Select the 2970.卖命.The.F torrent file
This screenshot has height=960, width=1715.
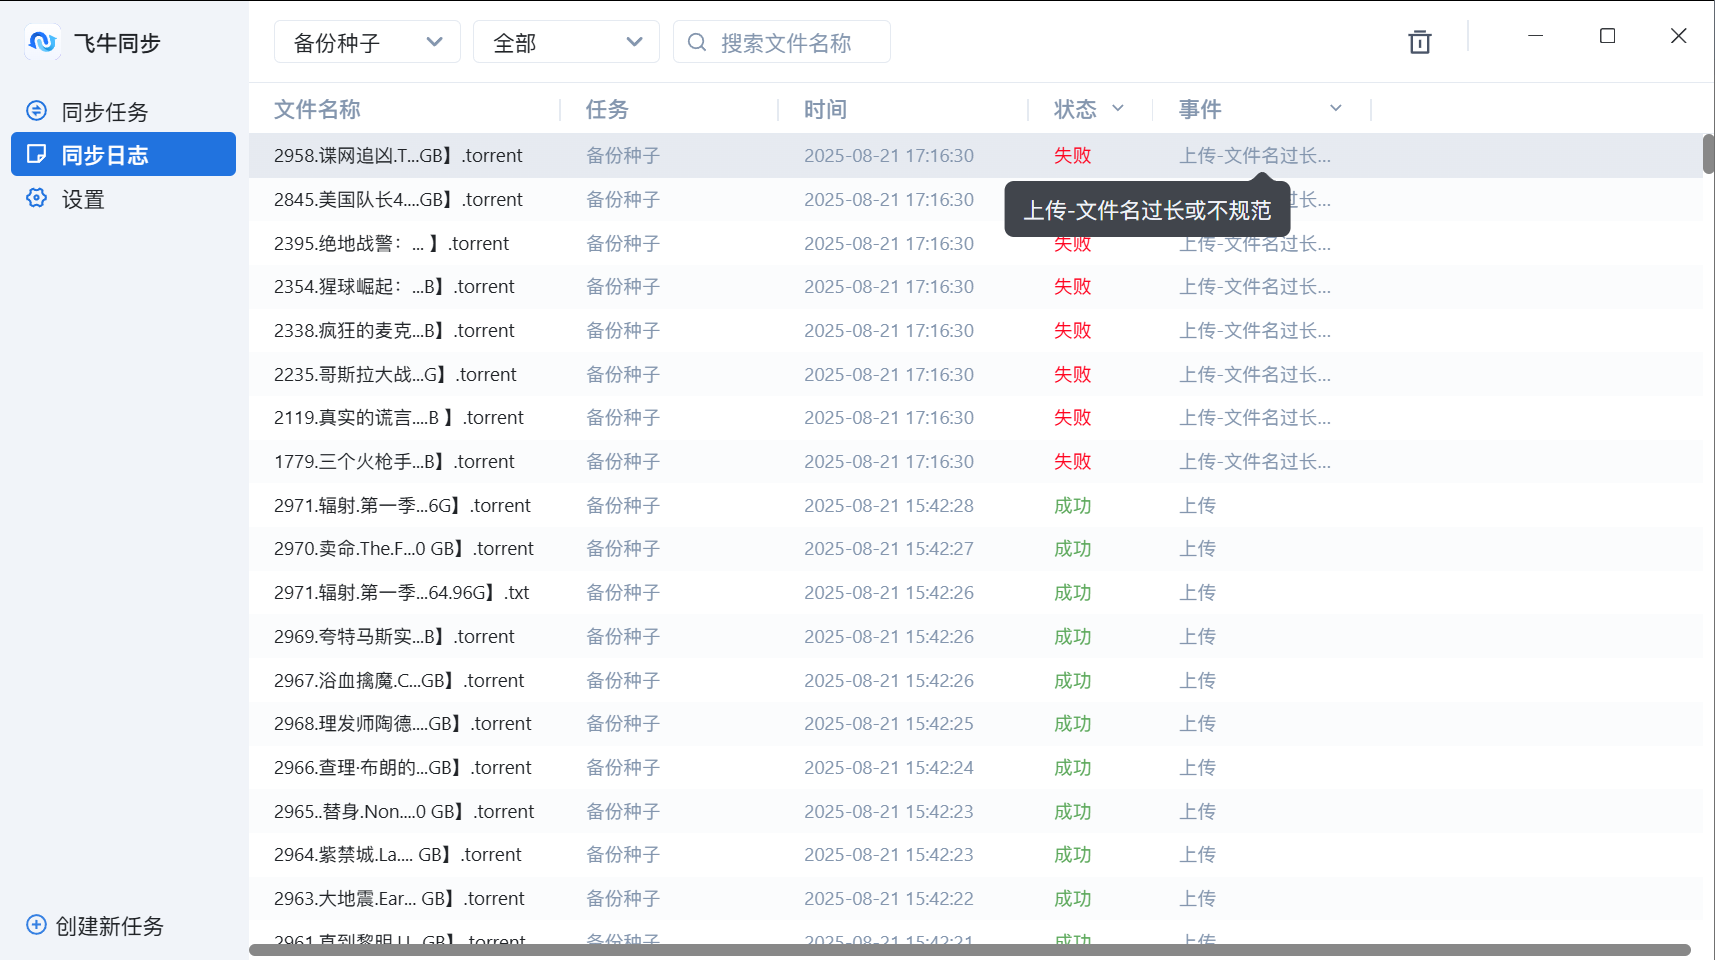(404, 548)
